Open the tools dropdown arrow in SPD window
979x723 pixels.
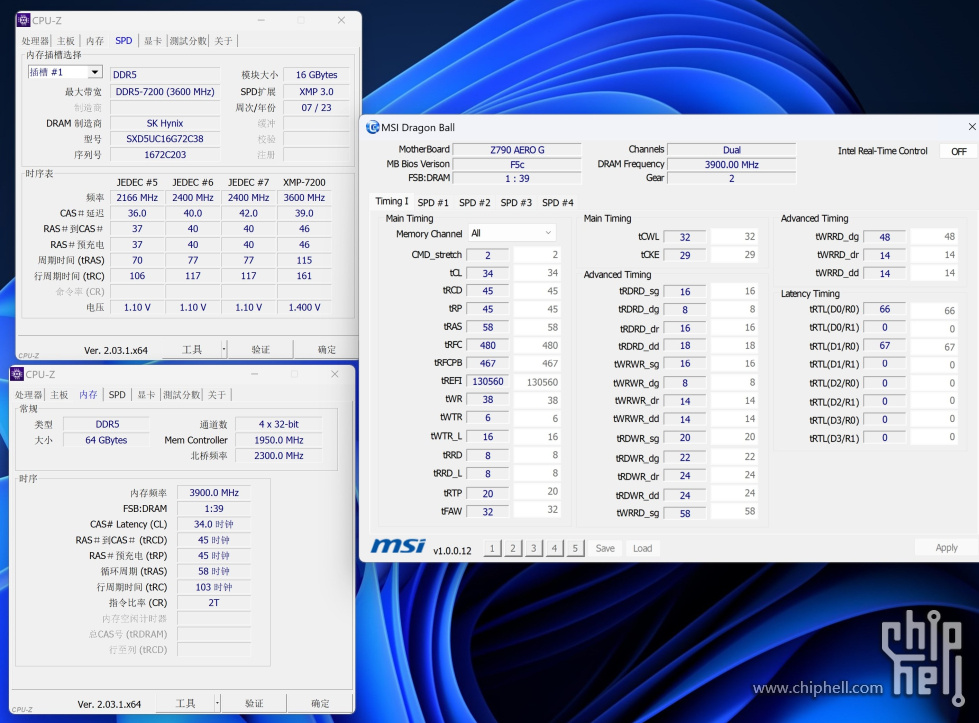pyautogui.click(x=224, y=349)
